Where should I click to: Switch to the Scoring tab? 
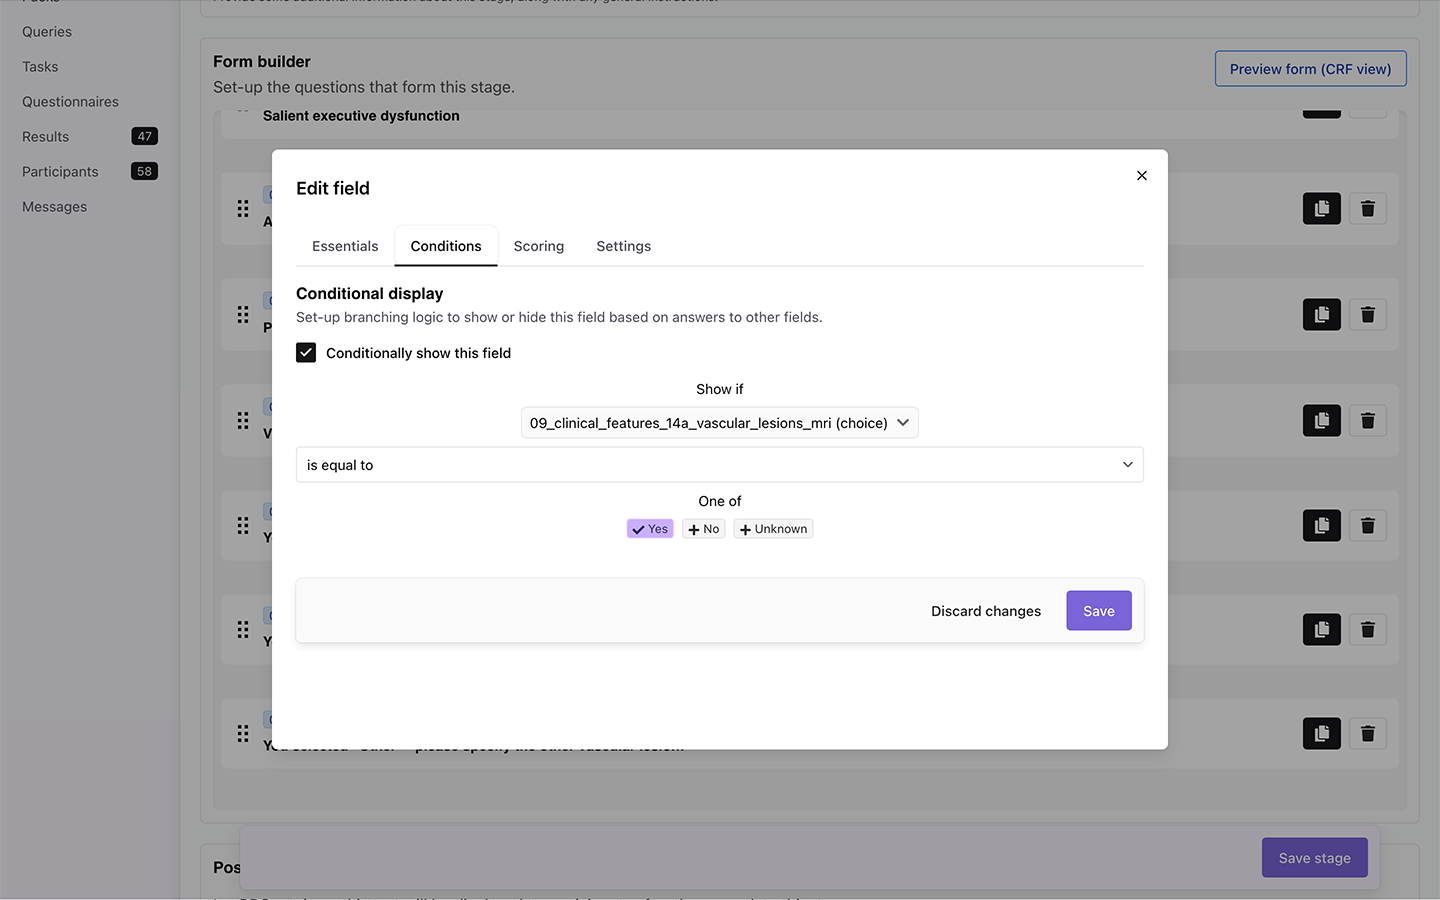(539, 246)
